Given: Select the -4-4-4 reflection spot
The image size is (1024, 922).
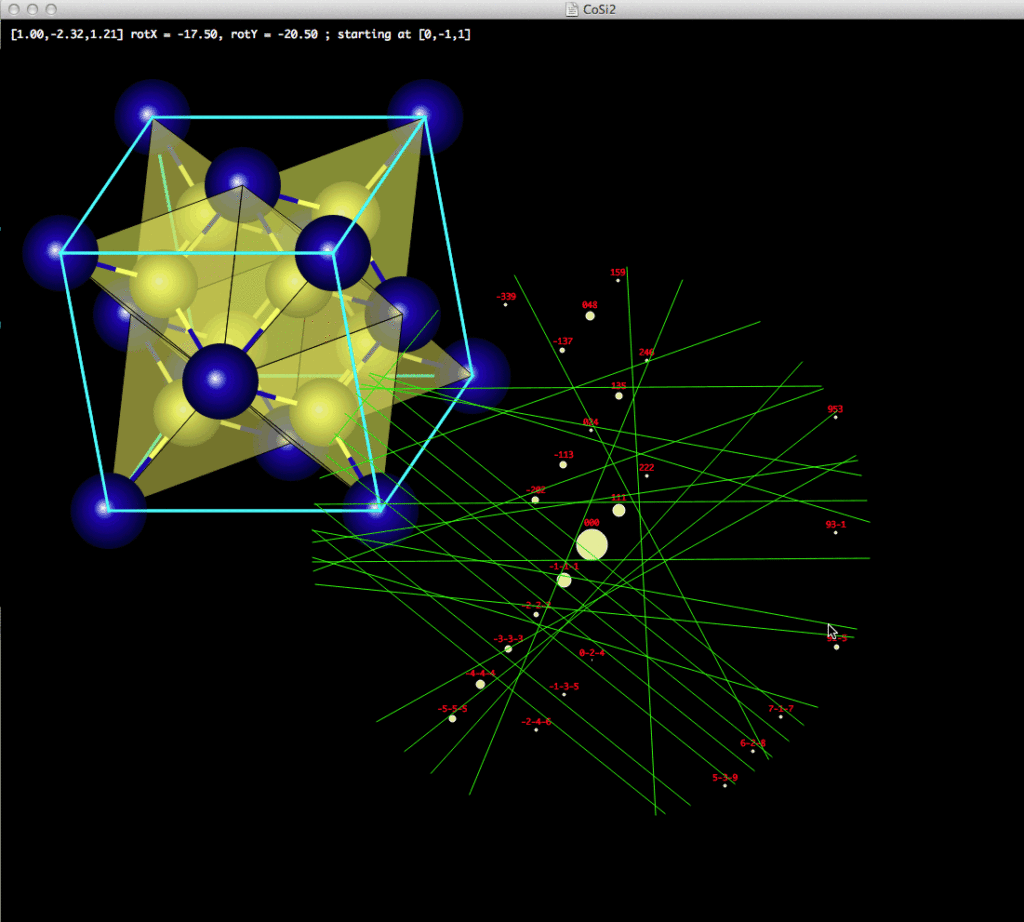Looking at the screenshot, I should [480, 684].
